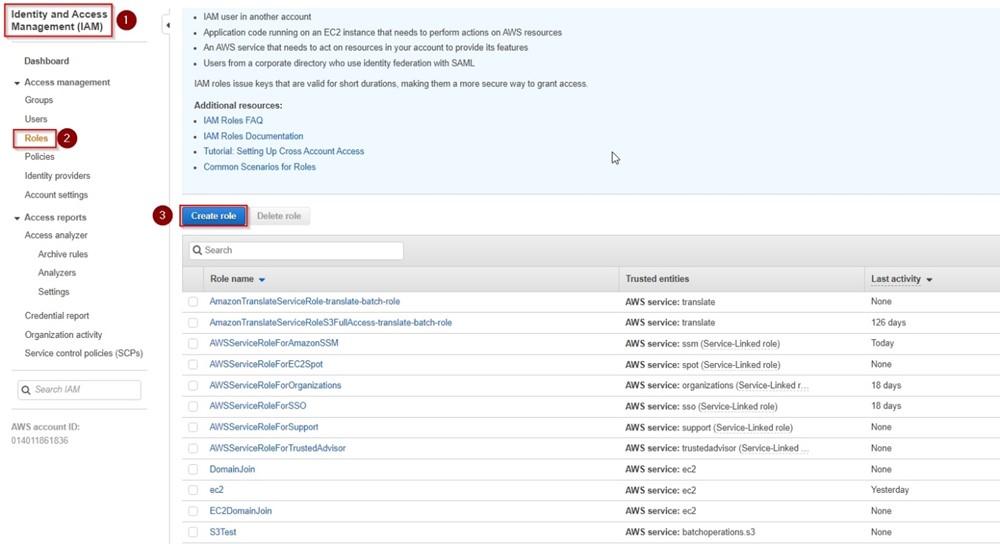Open the Credential report
The width and height of the screenshot is (1000, 544).
pyautogui.click(x=57, y=316)
